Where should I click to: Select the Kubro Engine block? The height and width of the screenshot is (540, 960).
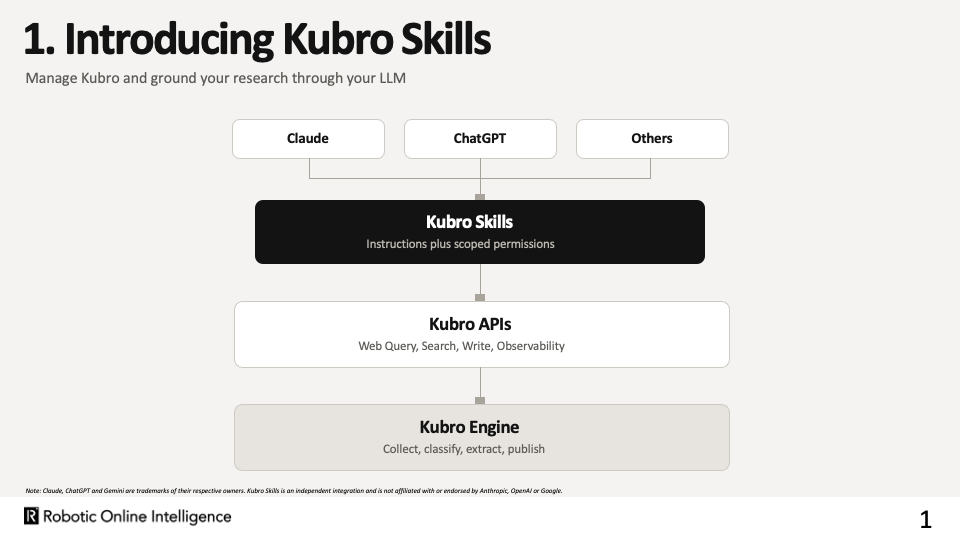[482, 437]
